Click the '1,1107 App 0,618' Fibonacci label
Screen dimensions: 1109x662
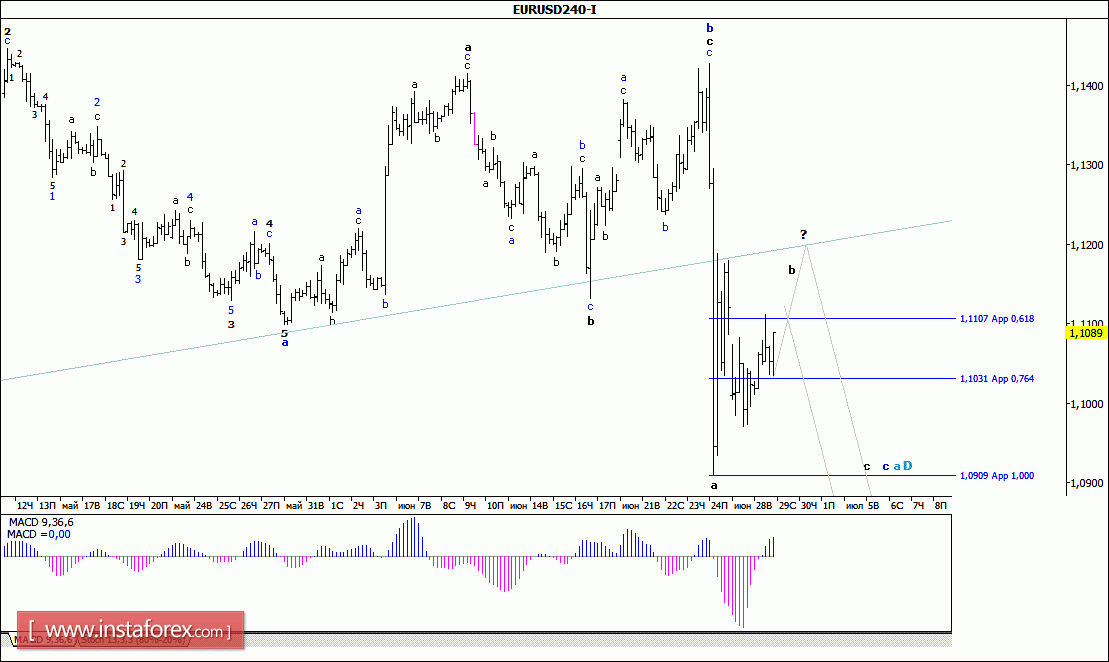click(x=997, y=319)
